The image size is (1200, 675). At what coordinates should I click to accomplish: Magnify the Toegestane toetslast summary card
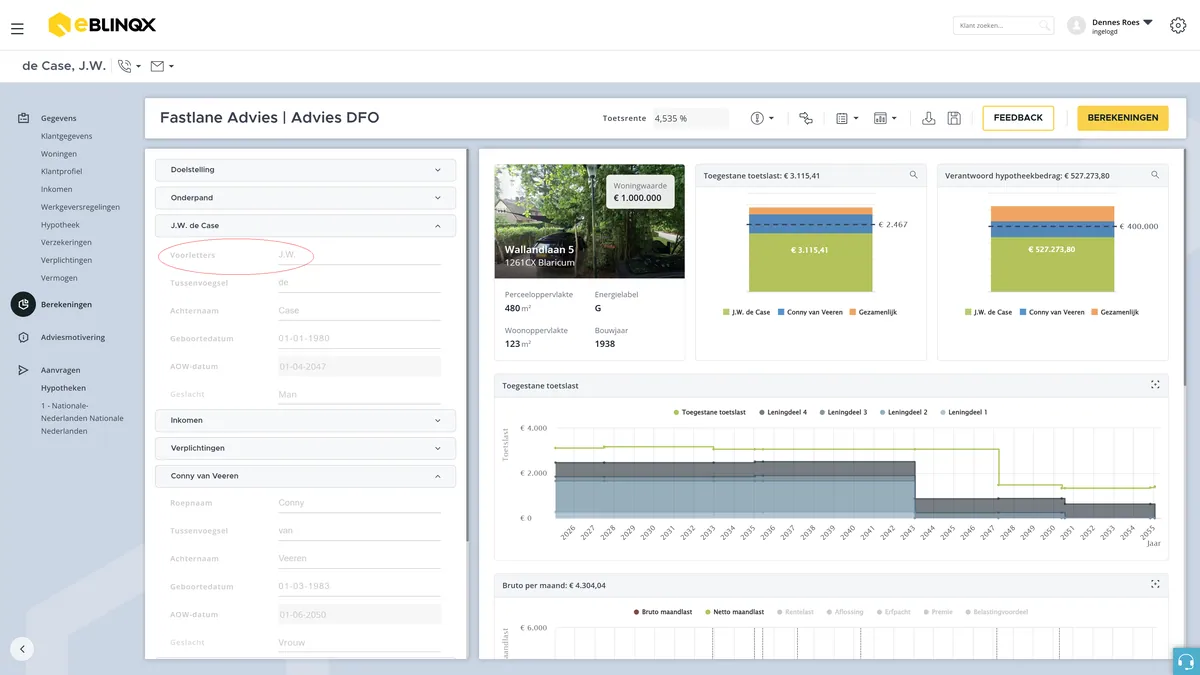point(913,175)
